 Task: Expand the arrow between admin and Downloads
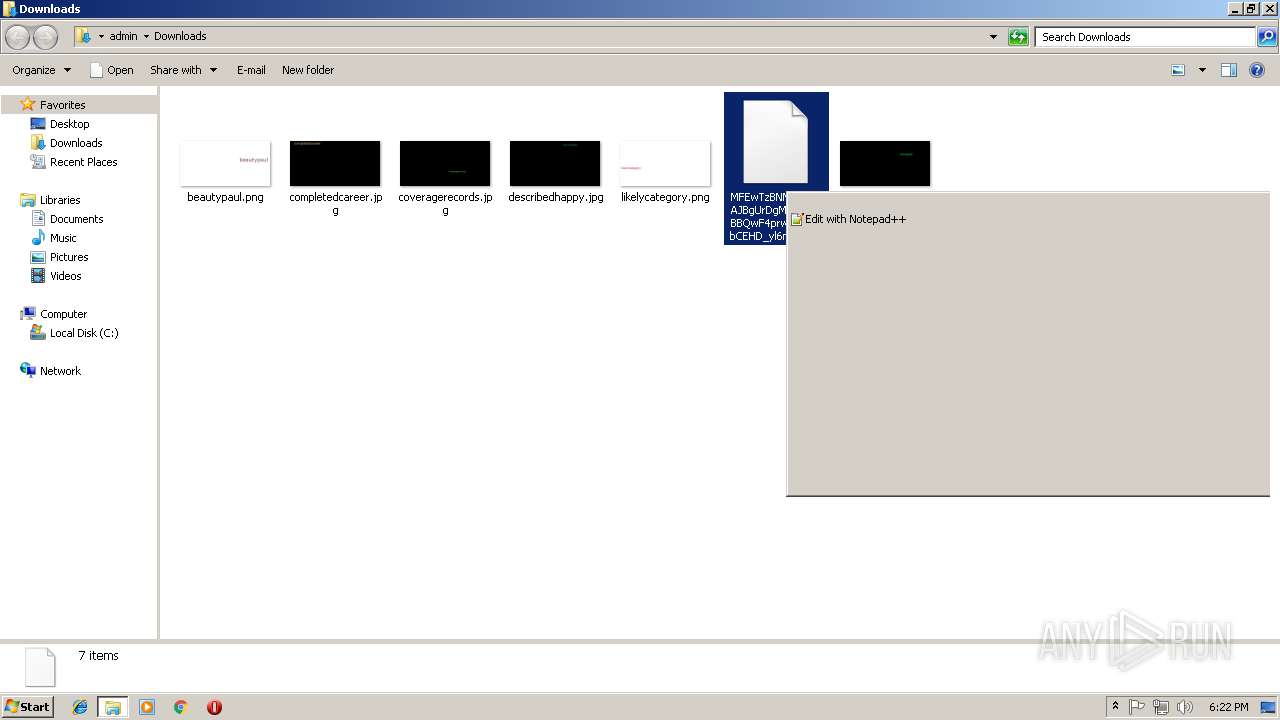[146, 36]
